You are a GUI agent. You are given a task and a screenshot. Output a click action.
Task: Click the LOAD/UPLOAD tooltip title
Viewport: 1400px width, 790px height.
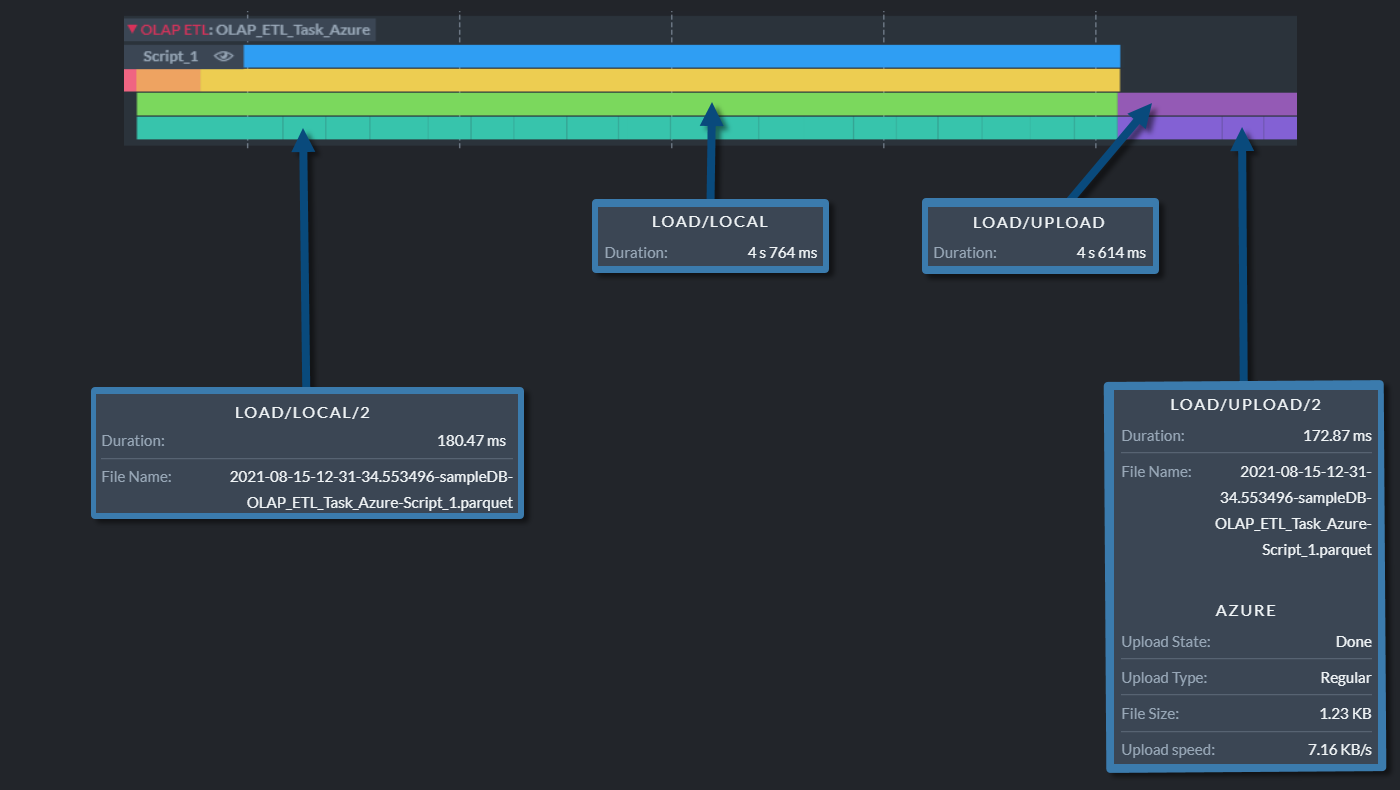tap(1039, 222)
